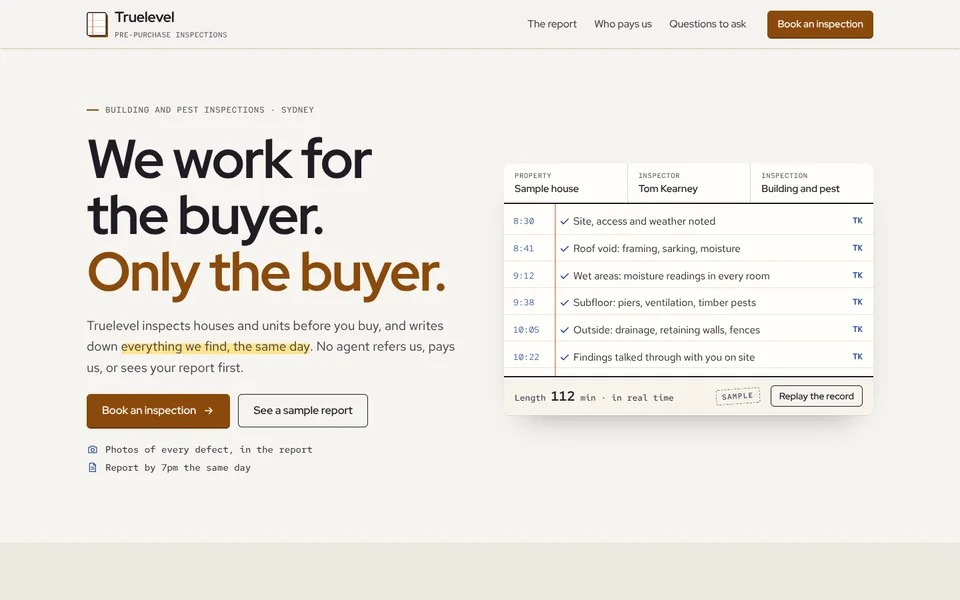The height and width of the screenshot is (600, 960).
Task: Click See a sample report button
Action: tap(302, 411)
